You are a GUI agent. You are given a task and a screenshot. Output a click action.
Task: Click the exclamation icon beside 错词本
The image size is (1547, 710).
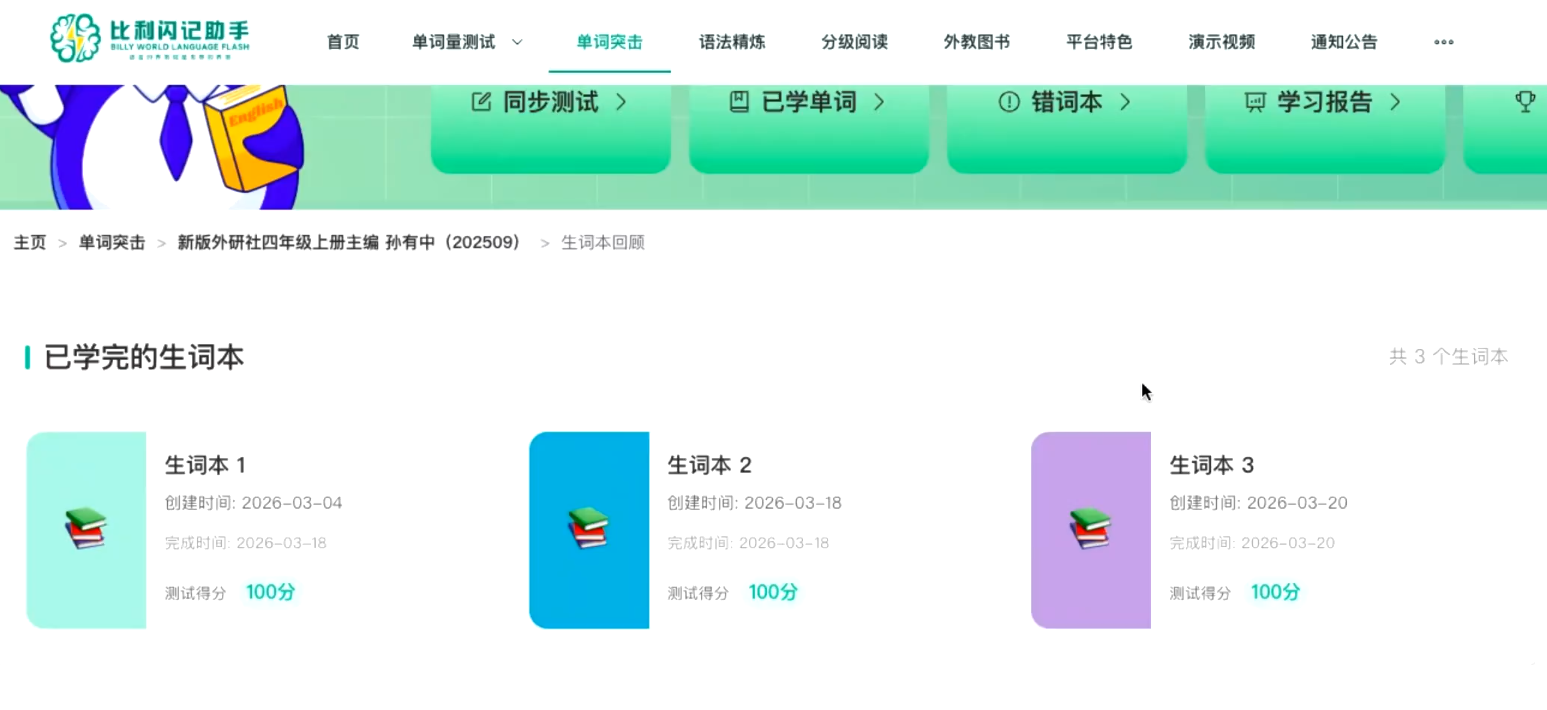click(1009, 102)
